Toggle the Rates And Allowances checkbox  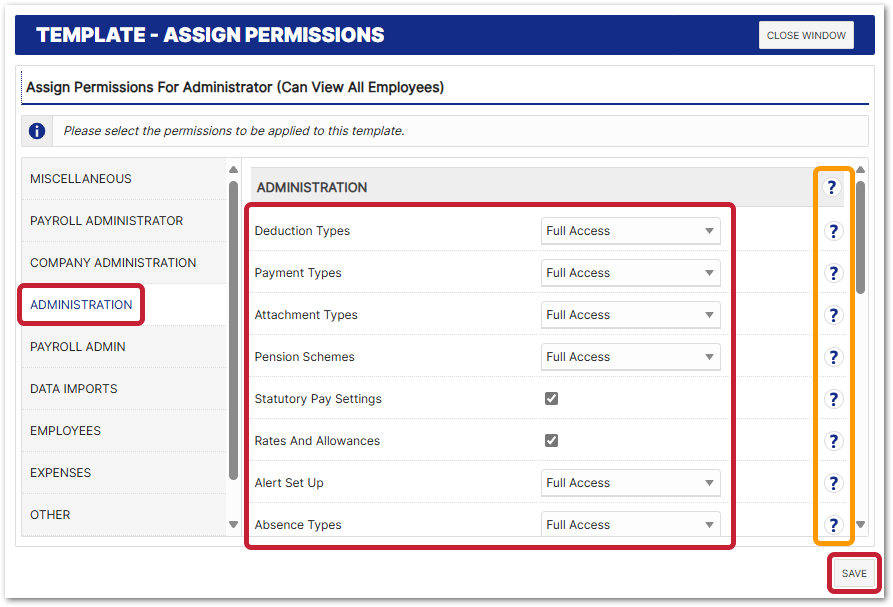pyautogui.click(x=551, y=440)
